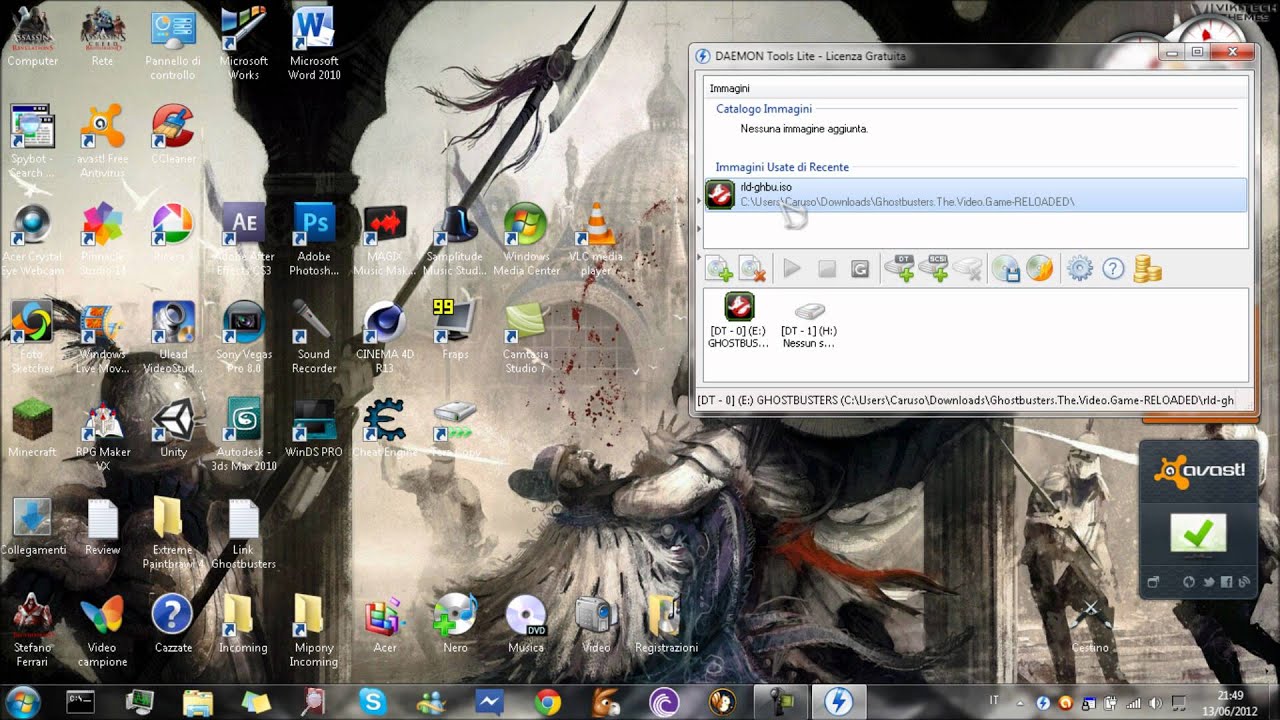Show hidden system tray icons arrow
This screenshot has width=1280, height=720.
pos(1020,702)
